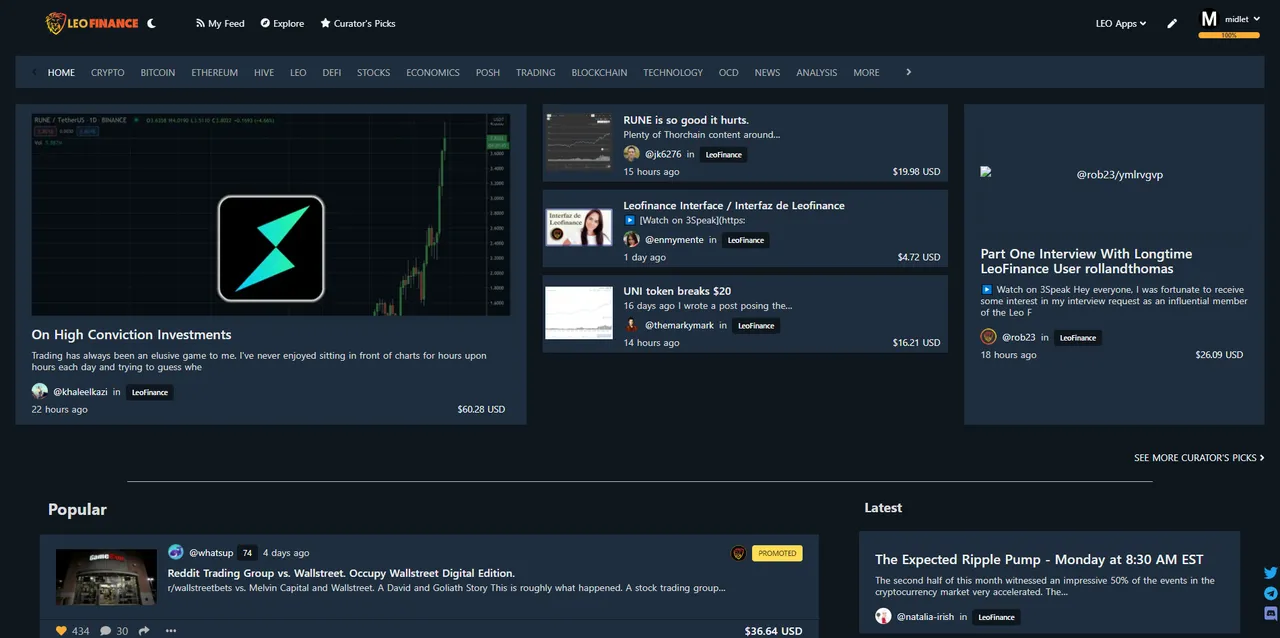Screen dimensions: 1280x638
Task: Open @khaleelkazi profile link
Action: coord(79,392)
